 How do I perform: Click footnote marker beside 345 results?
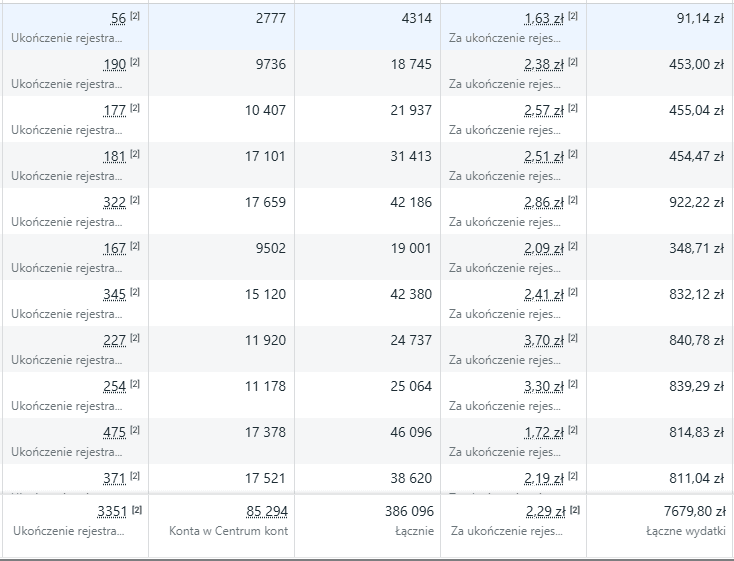click(x=135, y=292)
